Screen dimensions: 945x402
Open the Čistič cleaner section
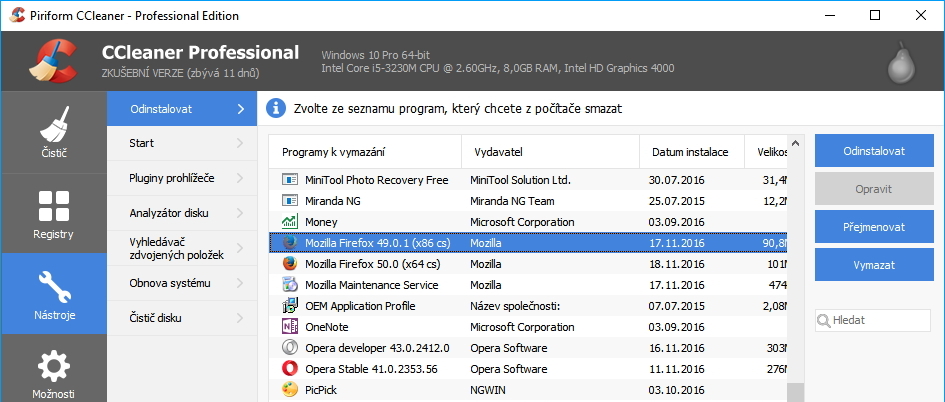pos(54,133)
